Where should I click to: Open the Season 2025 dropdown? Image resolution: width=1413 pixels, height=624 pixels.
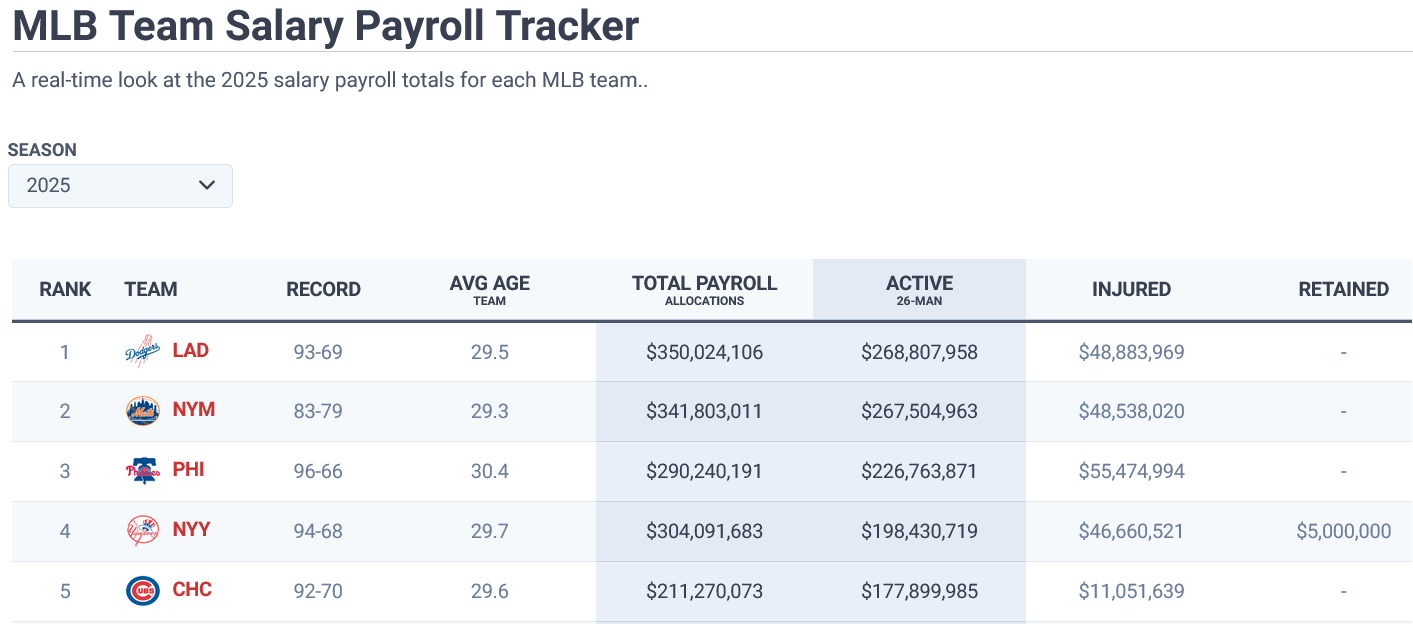click(120, 186)
